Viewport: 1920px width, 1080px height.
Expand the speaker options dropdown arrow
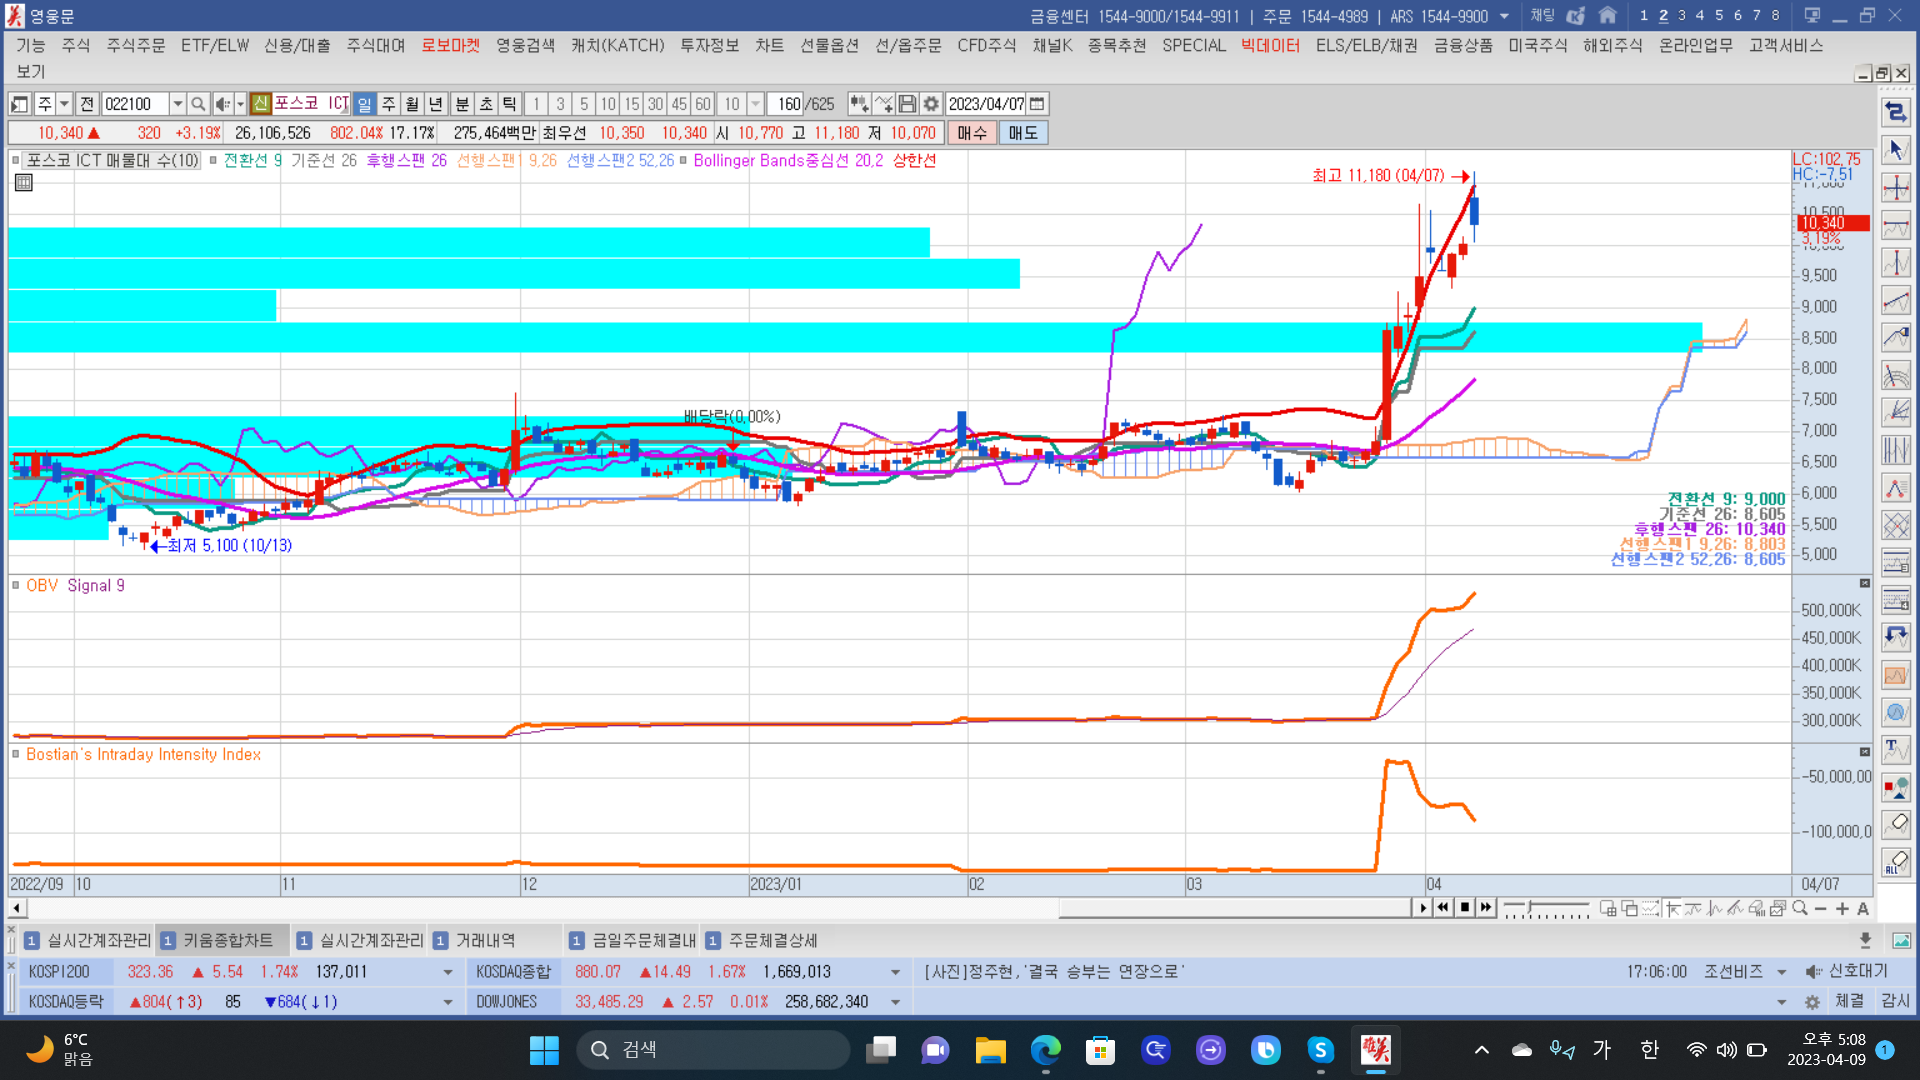(x=240, y=104)
